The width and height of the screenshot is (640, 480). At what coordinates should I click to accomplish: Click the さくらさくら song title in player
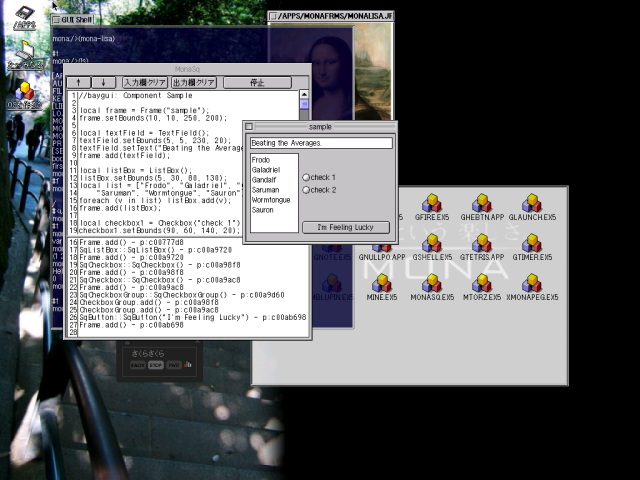tap(148, 353)
